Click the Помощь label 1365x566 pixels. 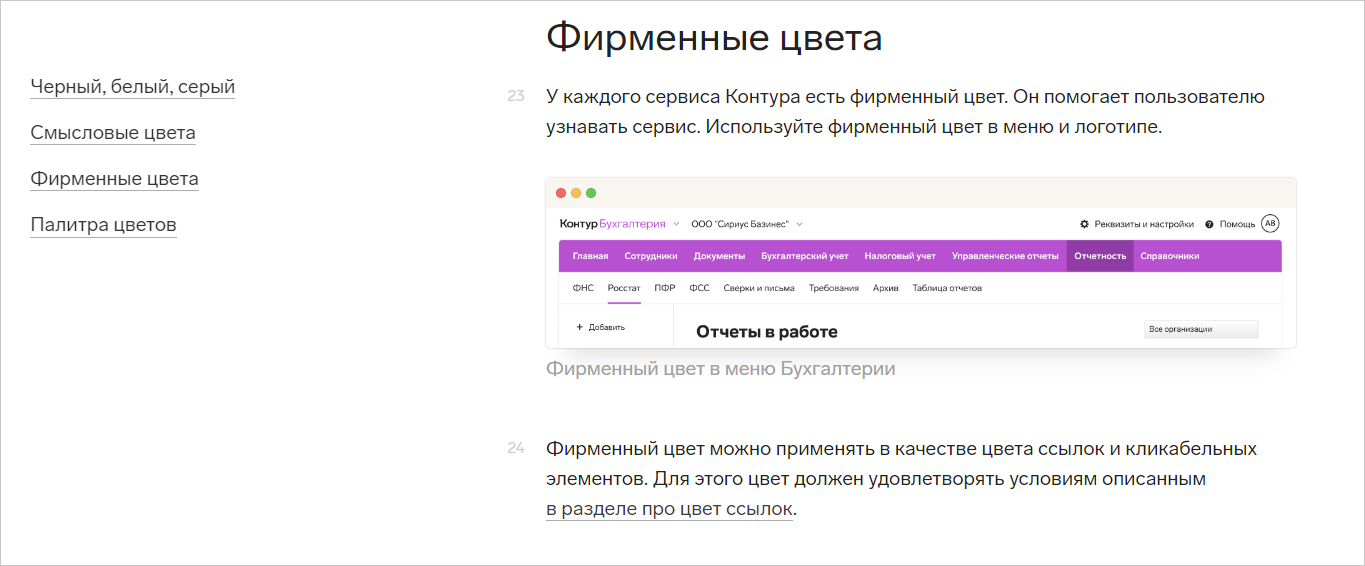click(1237, 224)
